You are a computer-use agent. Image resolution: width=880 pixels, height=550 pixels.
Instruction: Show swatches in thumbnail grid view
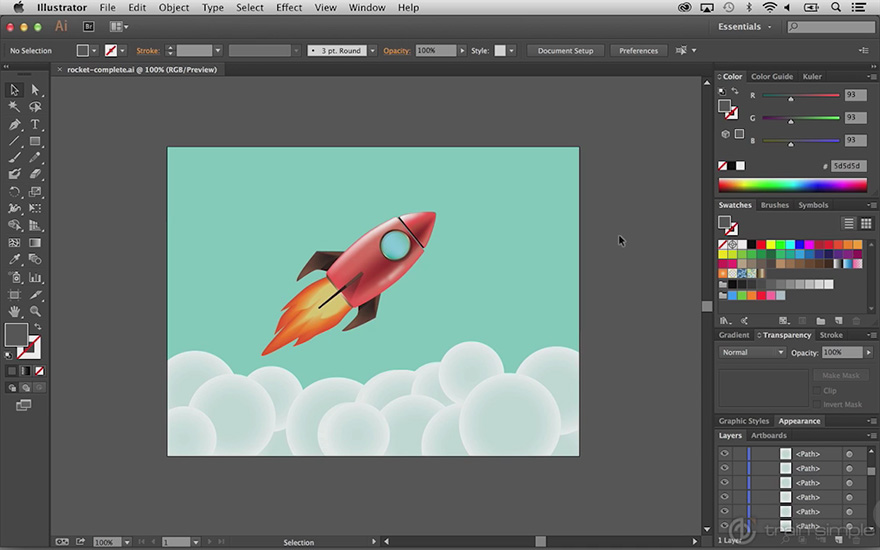pos(866,223)
